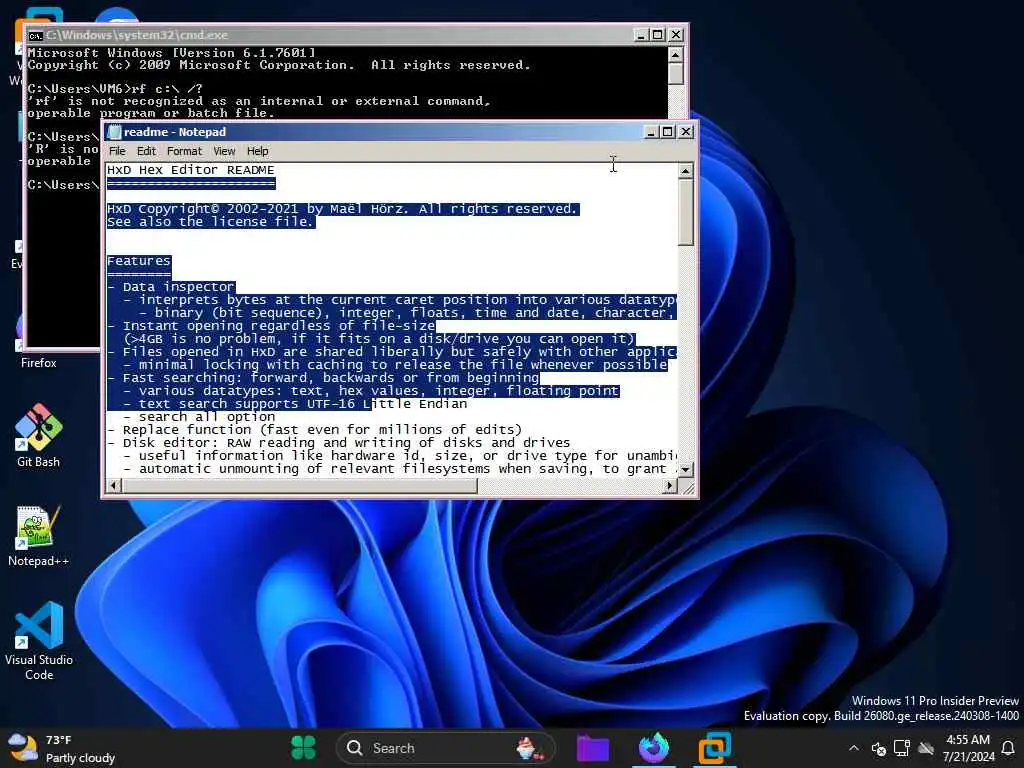Click the Firefox desktop icon label

point(39,362)
